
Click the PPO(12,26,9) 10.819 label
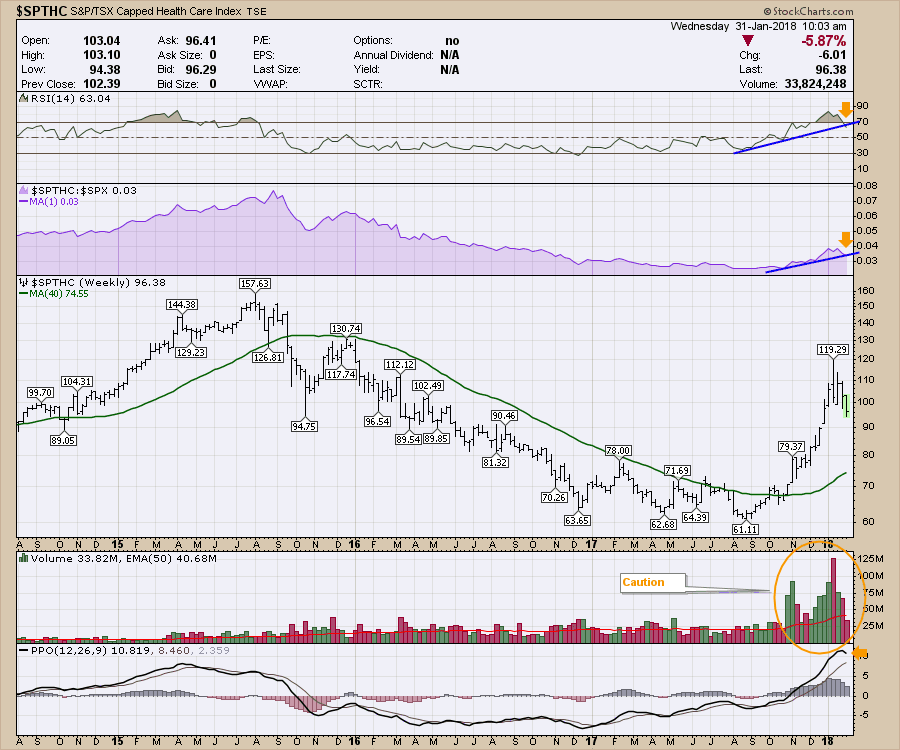pos(91,650)
